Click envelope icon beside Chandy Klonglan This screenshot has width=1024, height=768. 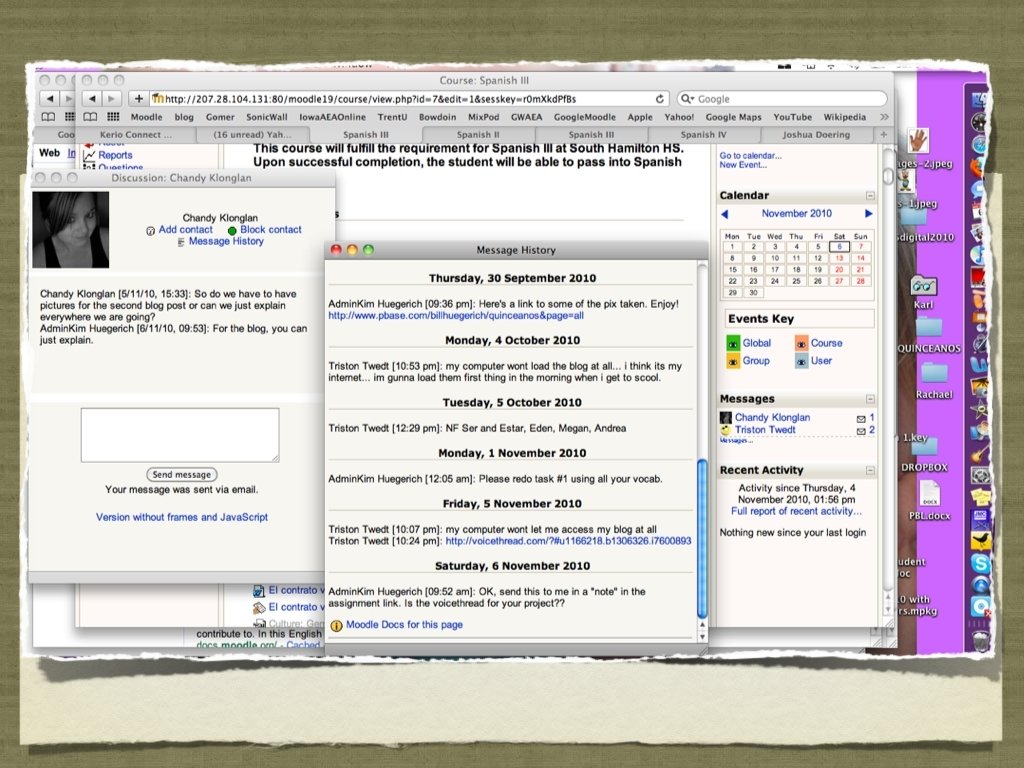tap(861, 419)
